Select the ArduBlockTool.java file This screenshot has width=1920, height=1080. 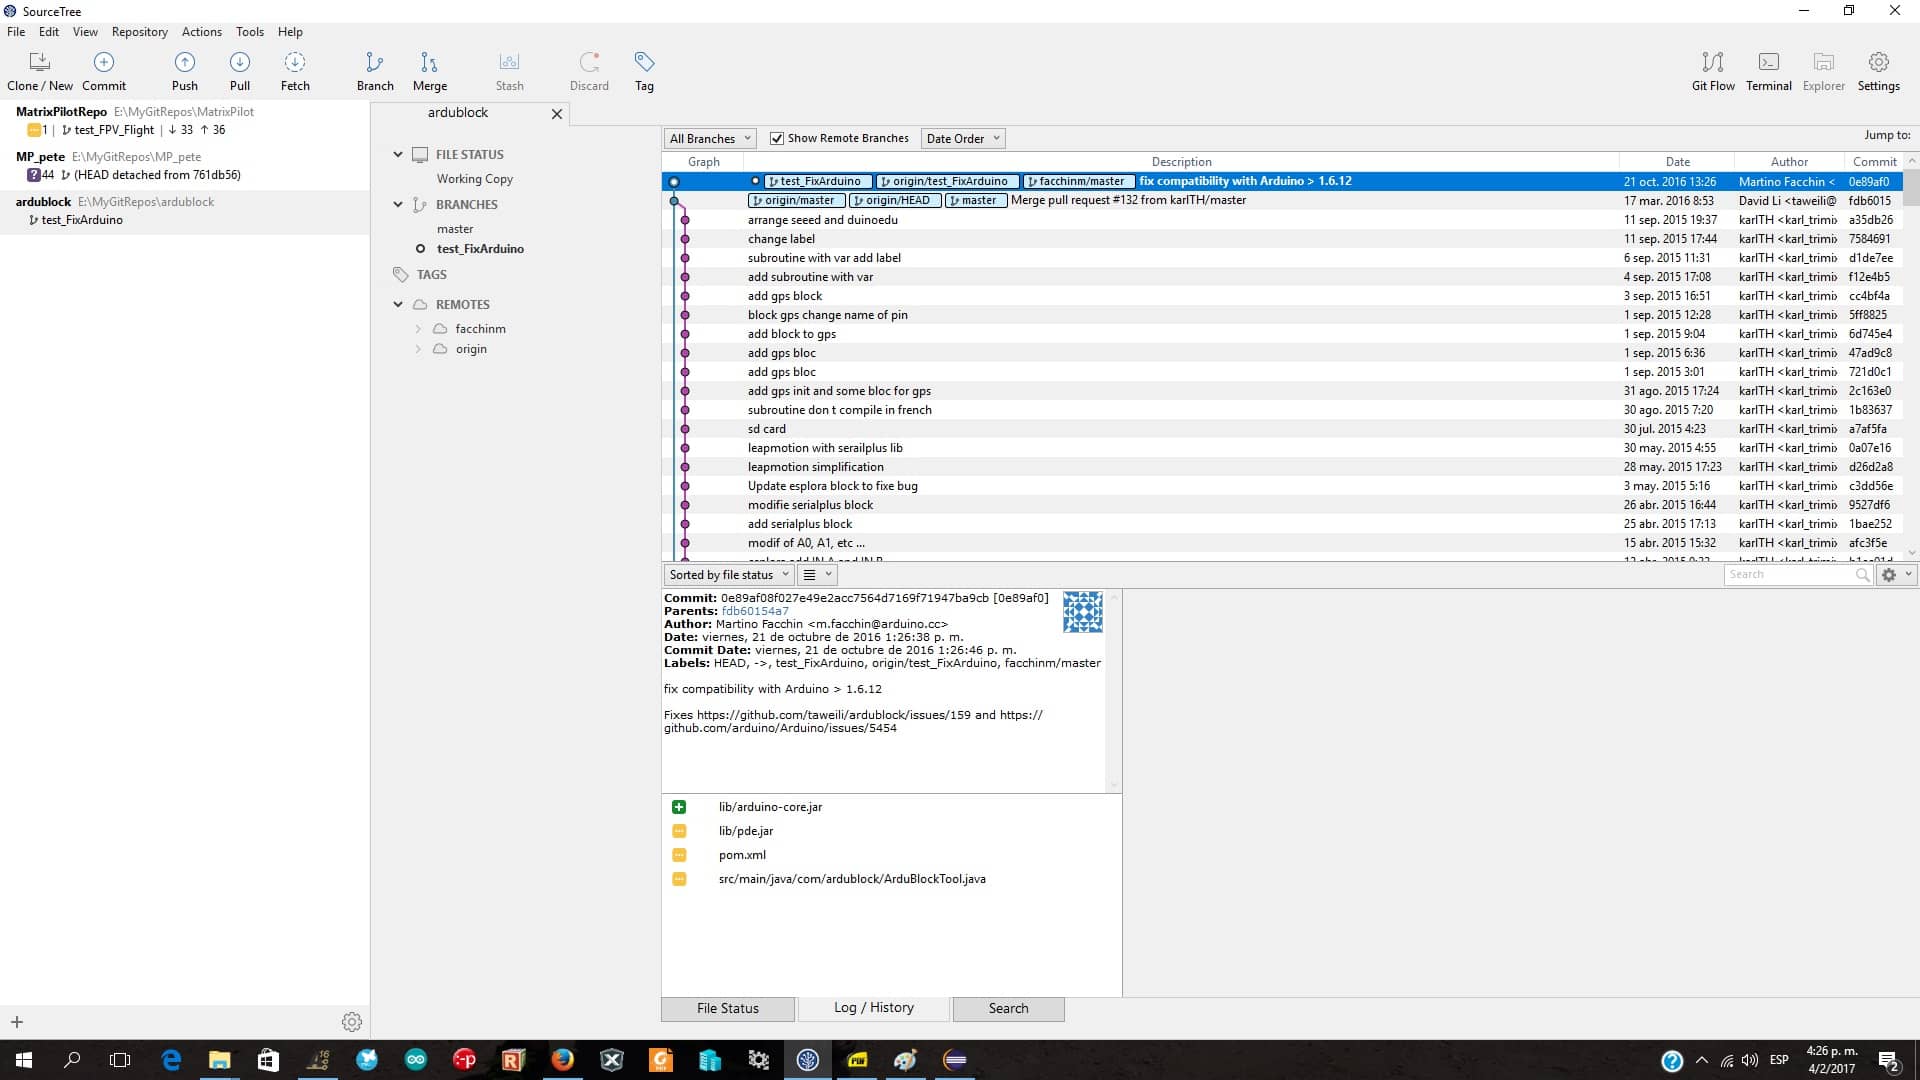[852, 879]
